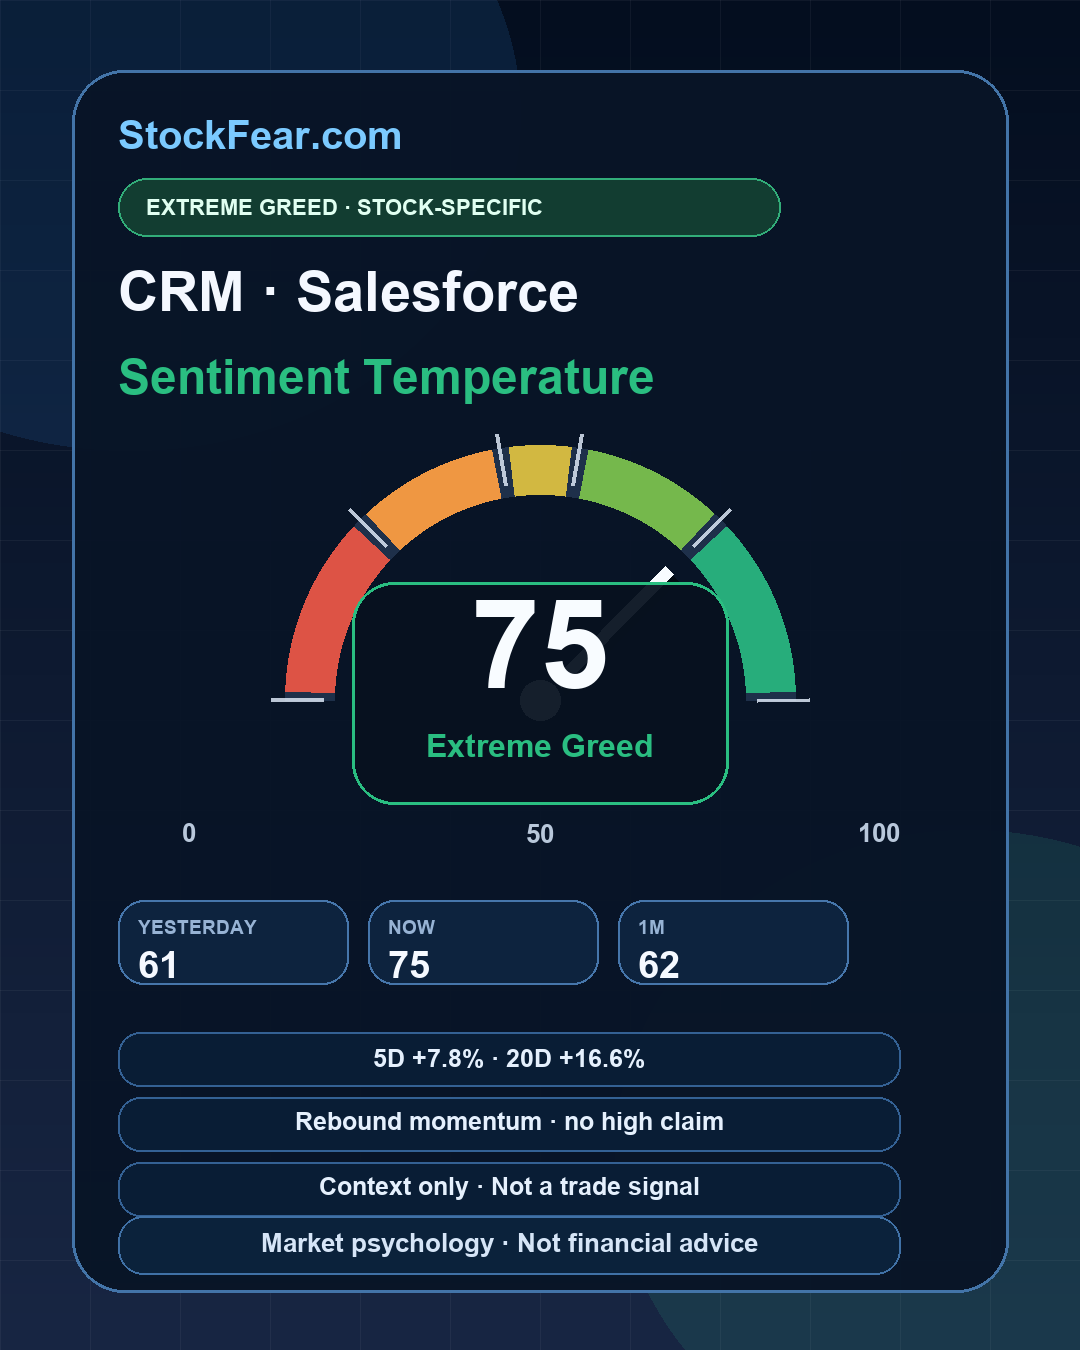Click the EXTREME GREED · STOCK-SPECIFIC badge

pyautogui.click(x=449, y=208)
